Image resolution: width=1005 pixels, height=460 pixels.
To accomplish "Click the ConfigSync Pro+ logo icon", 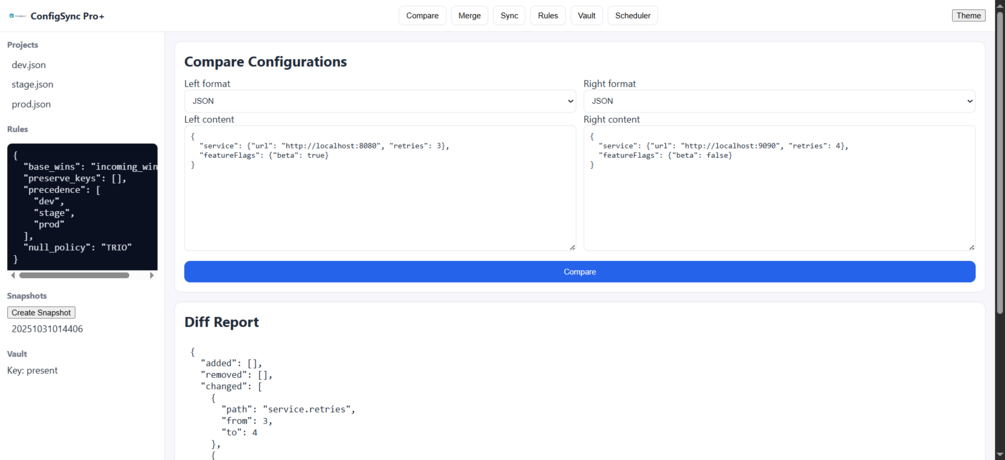I will [17, 16].
